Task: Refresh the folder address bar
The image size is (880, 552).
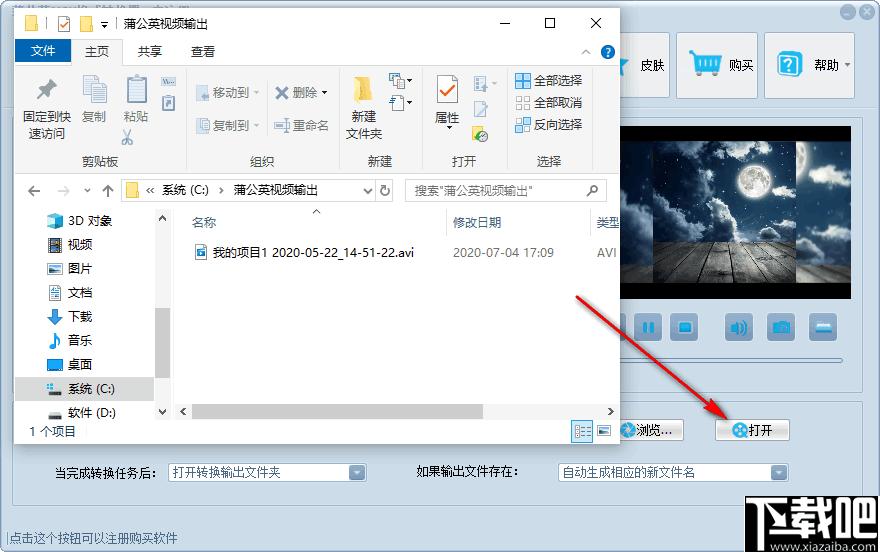Action: coord(385,191)
